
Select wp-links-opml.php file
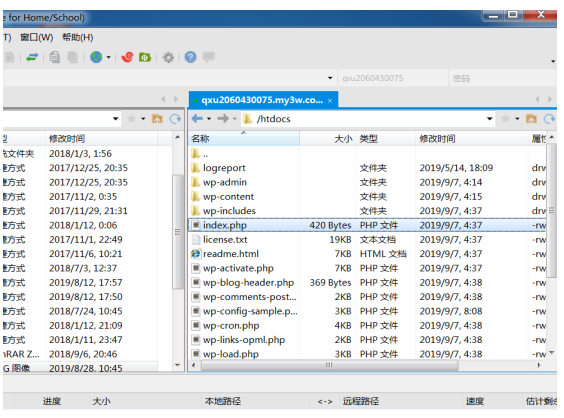tap(367, 340)
